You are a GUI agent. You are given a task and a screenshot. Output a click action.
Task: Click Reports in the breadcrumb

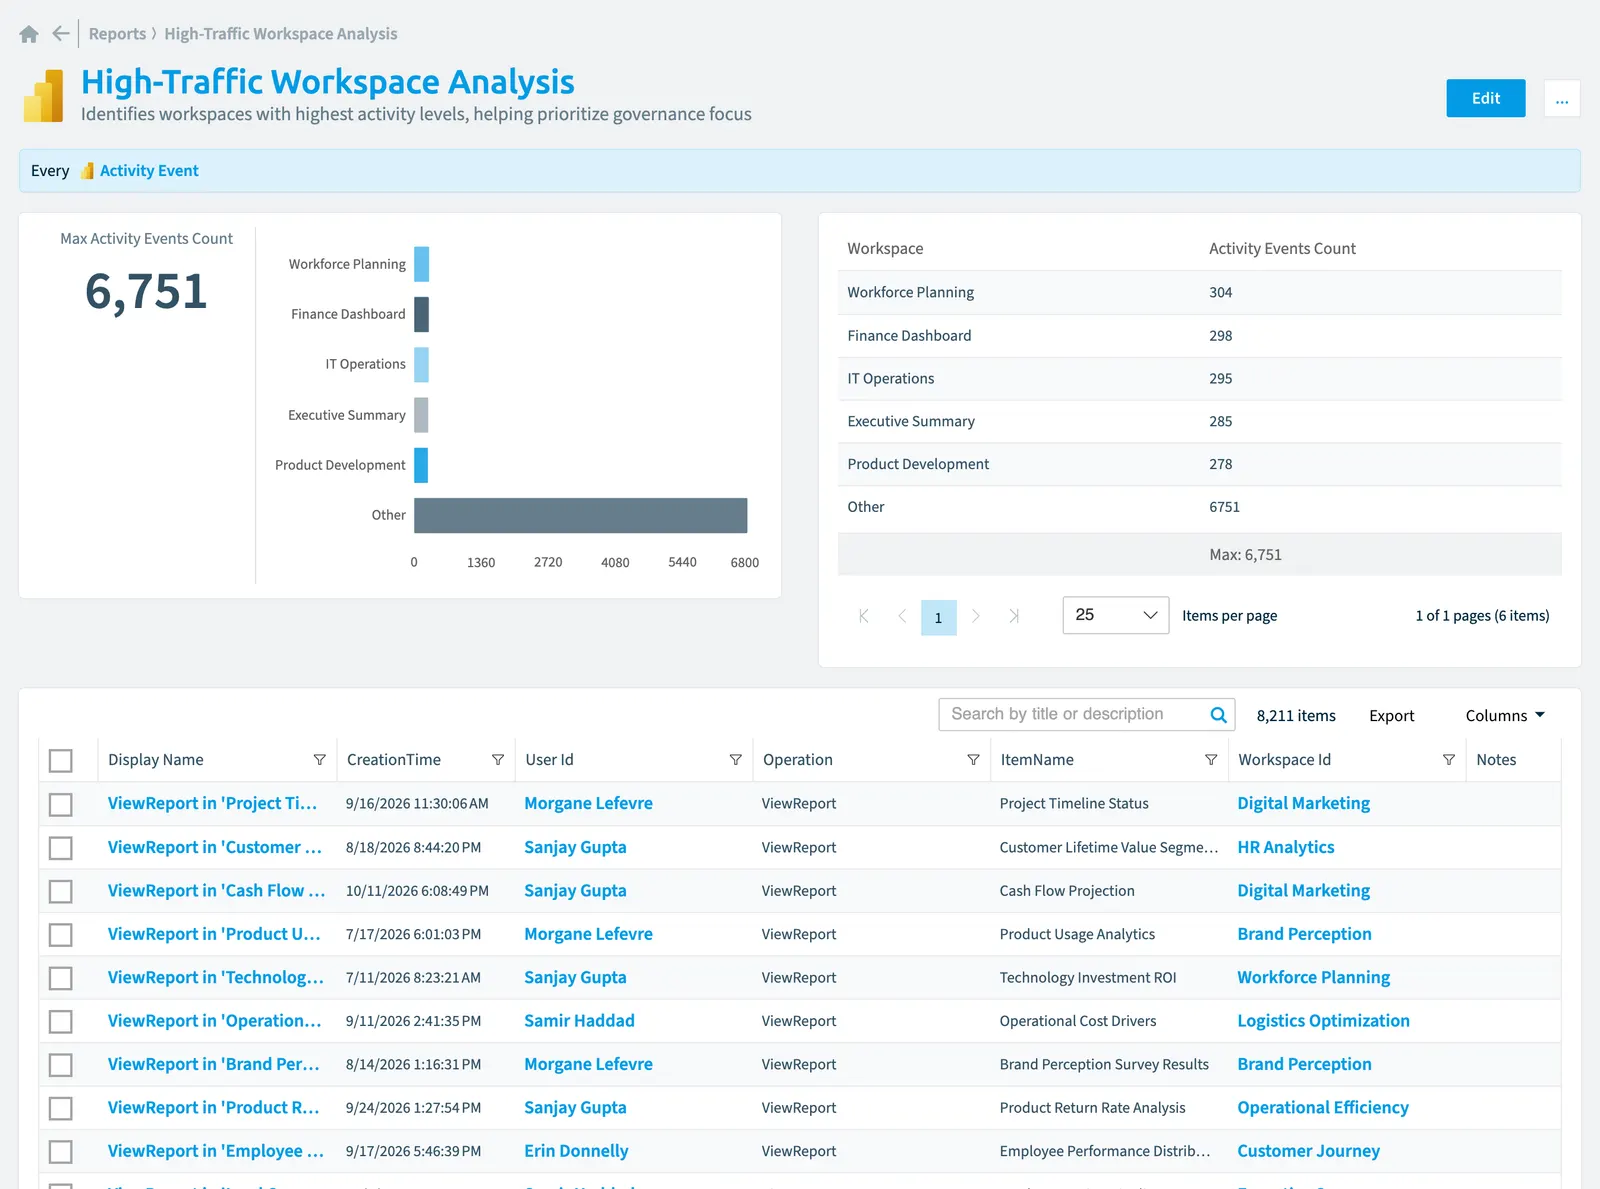pyautogui.click(x=117, y=34)
